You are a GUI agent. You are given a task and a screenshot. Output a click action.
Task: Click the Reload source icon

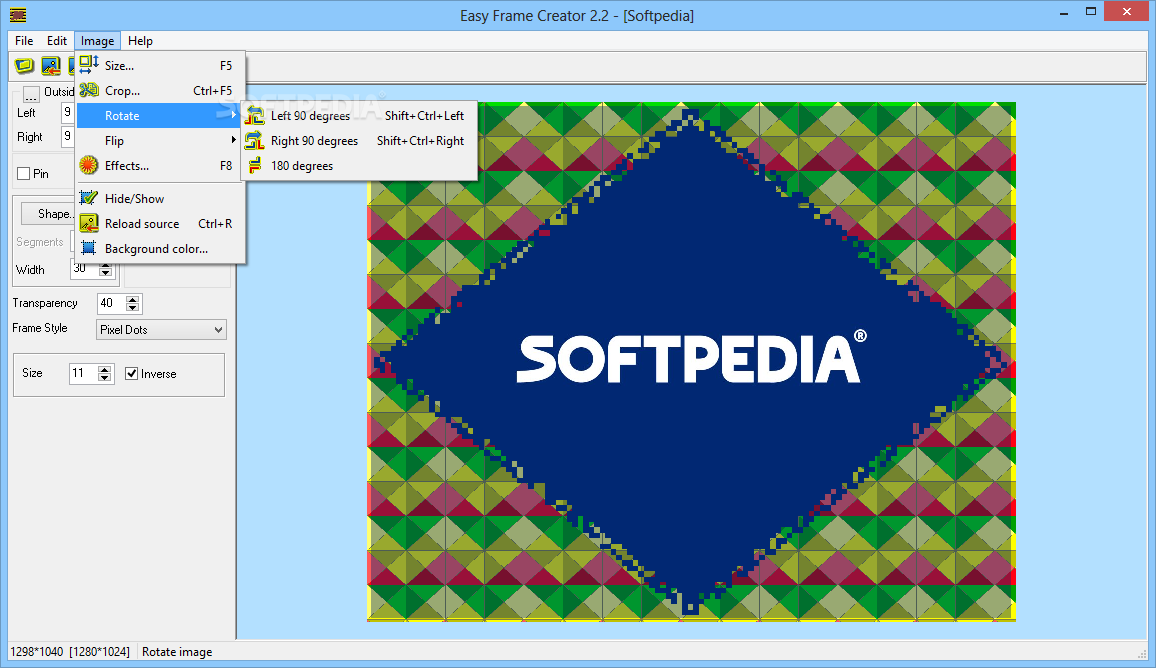coord(89,223)
